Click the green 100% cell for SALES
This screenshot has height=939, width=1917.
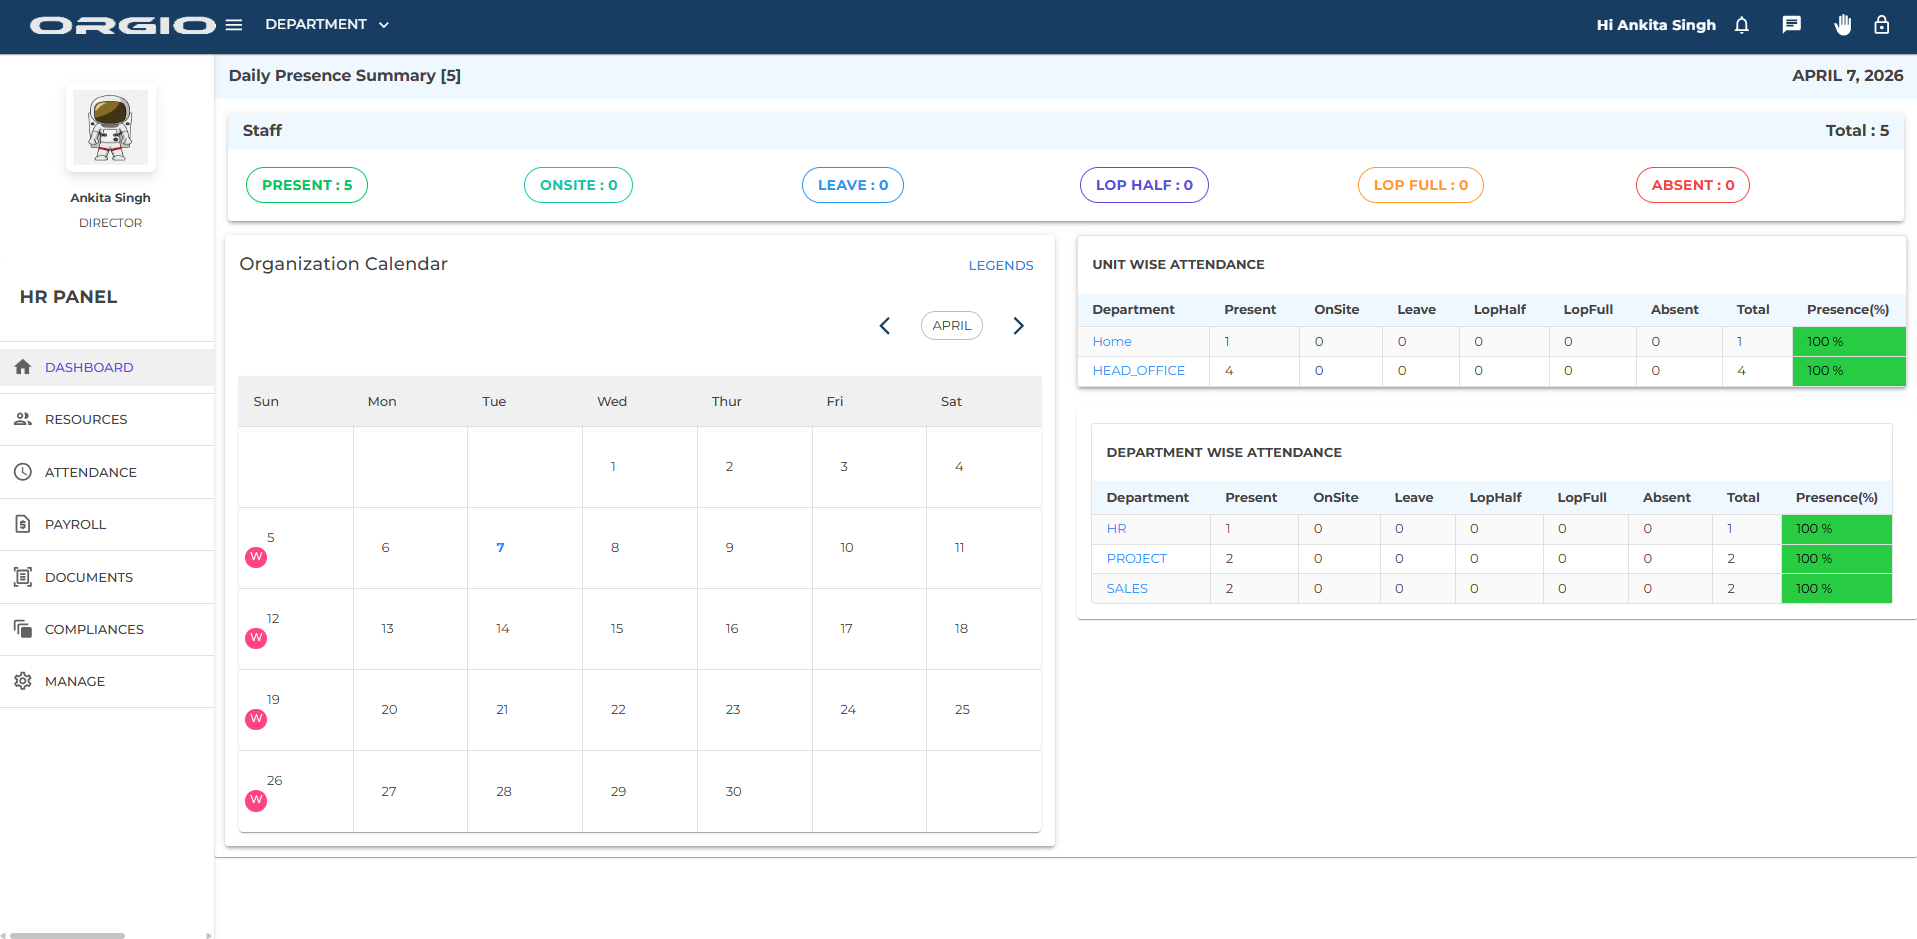1836,589
